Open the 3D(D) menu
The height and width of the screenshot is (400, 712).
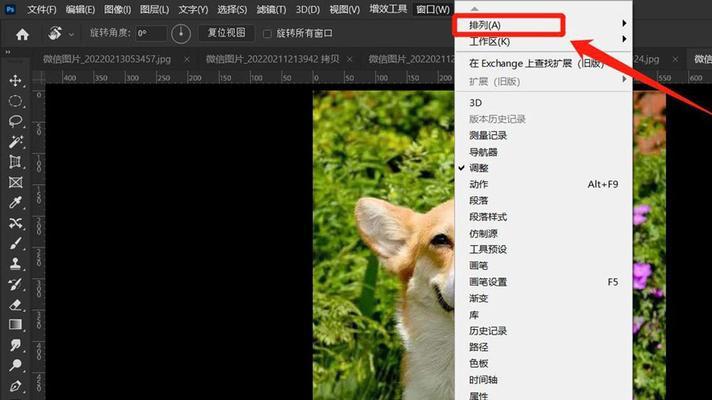click(307, 10)
